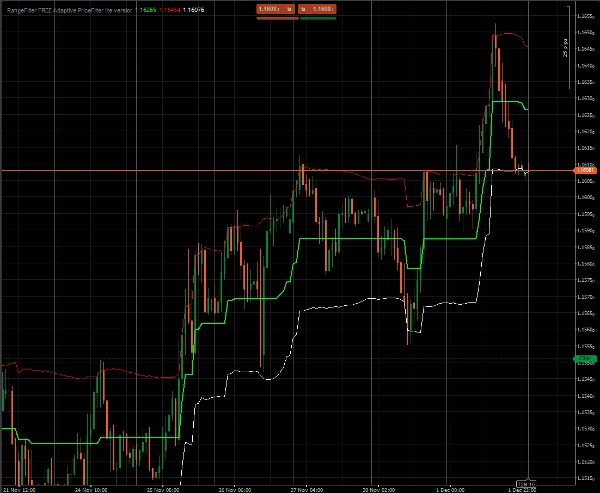Click the 30 Nov 02:00 time axis label
This screenshot has height=493, width=600.
tap(378, 490)
